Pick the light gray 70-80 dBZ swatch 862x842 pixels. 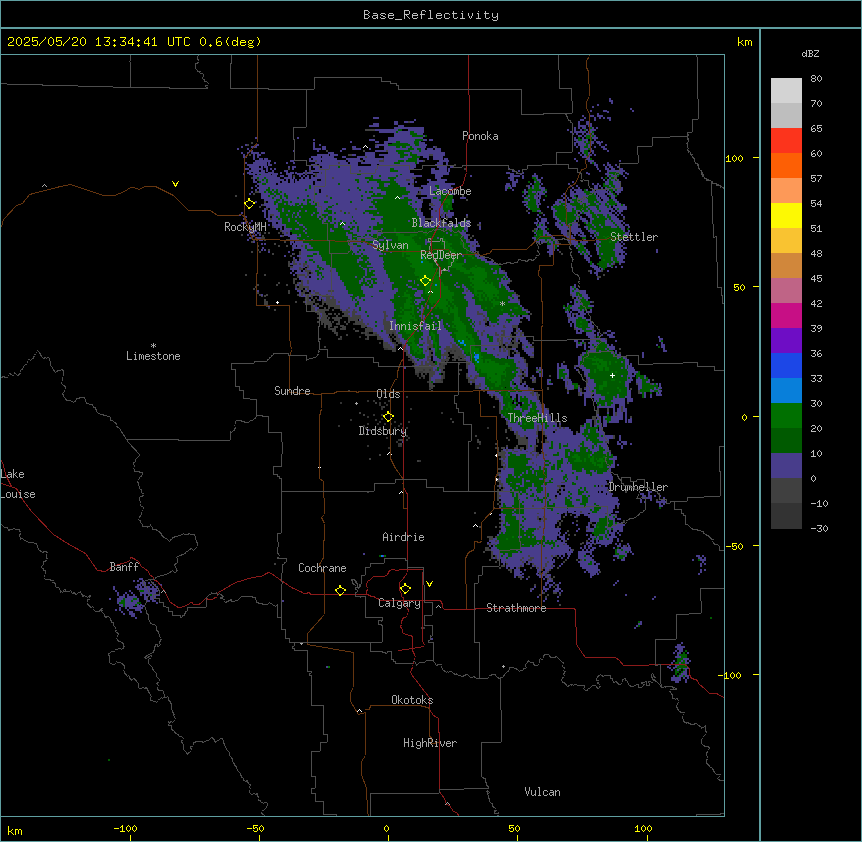[x=786, y=91]
